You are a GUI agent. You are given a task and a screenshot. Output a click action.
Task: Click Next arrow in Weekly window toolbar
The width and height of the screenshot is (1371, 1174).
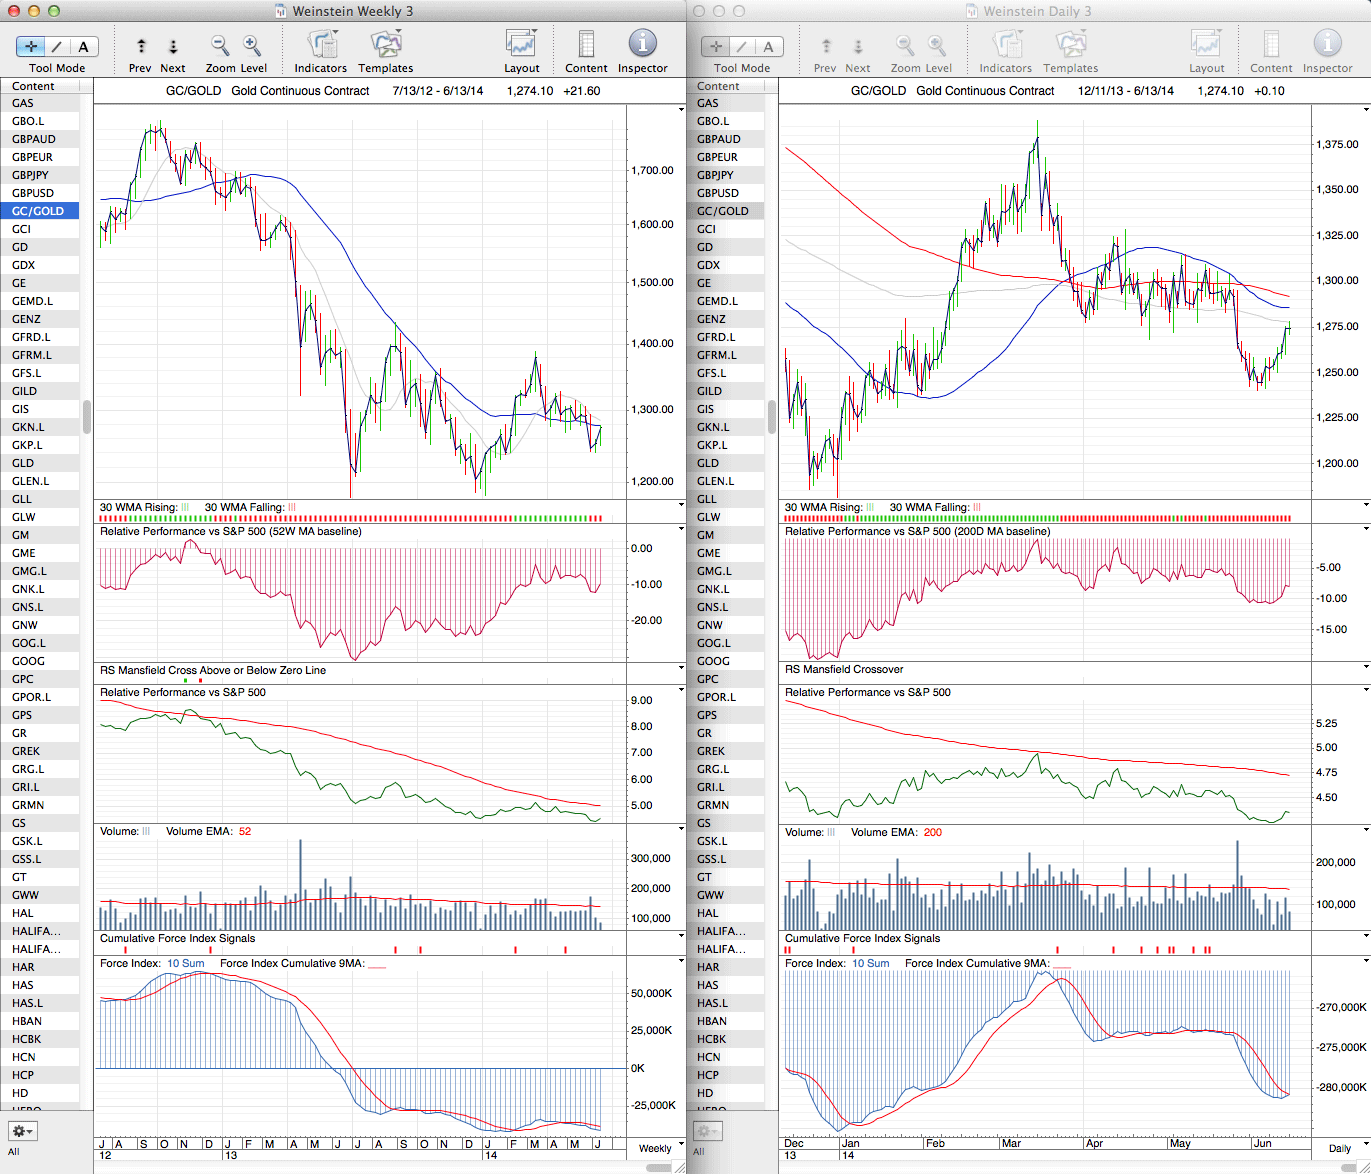(x=173, y=46)
